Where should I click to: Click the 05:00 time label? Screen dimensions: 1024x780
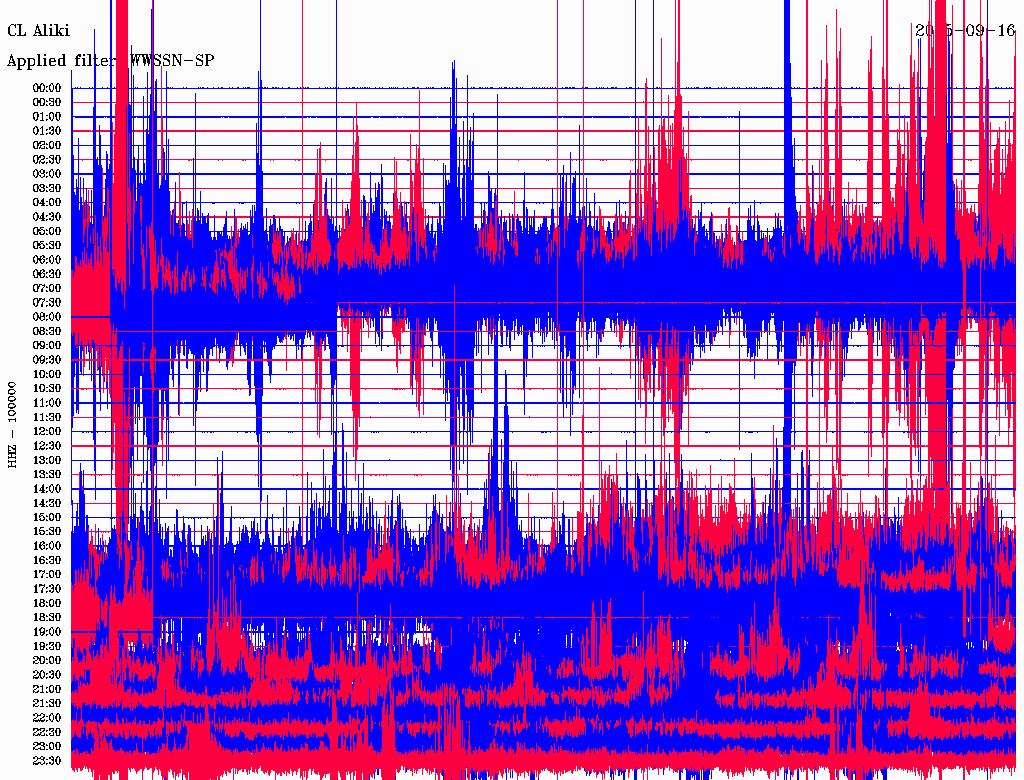coord(47,231)
